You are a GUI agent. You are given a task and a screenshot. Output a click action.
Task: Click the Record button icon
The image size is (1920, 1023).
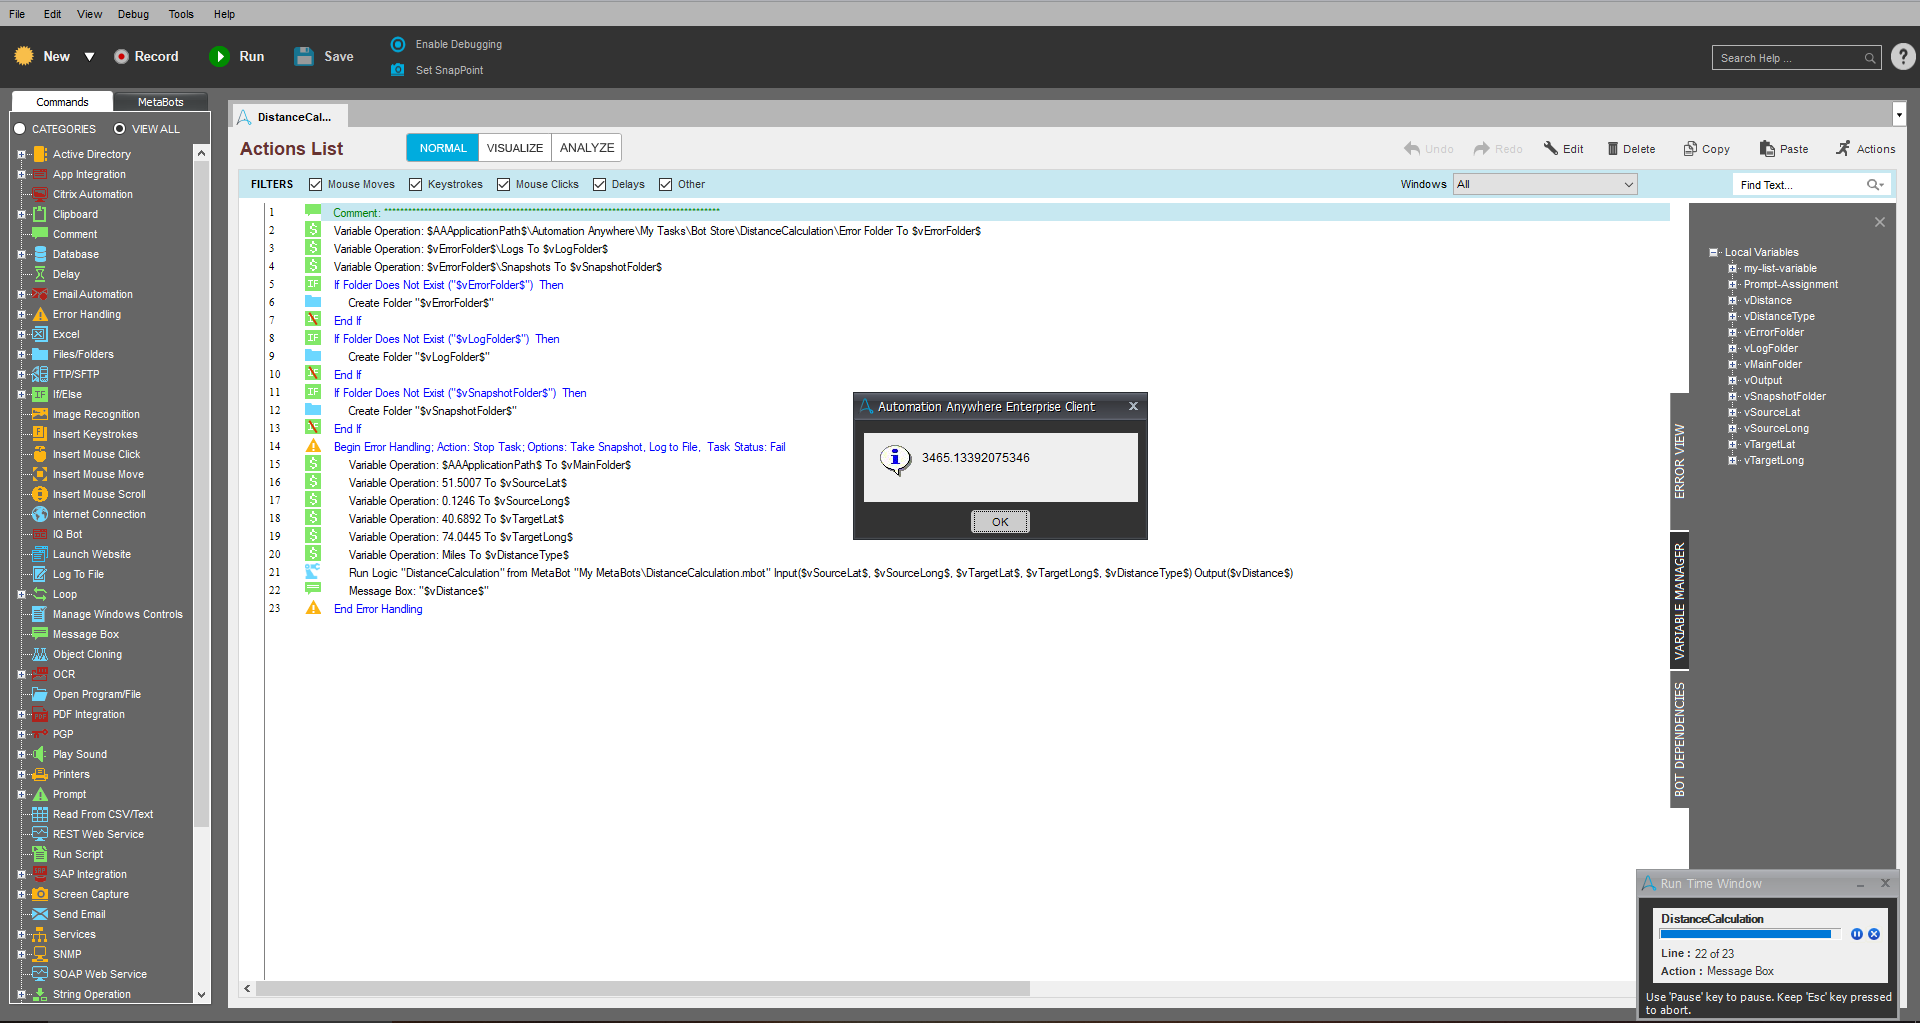pyautogui.click(x=121, y=57)
